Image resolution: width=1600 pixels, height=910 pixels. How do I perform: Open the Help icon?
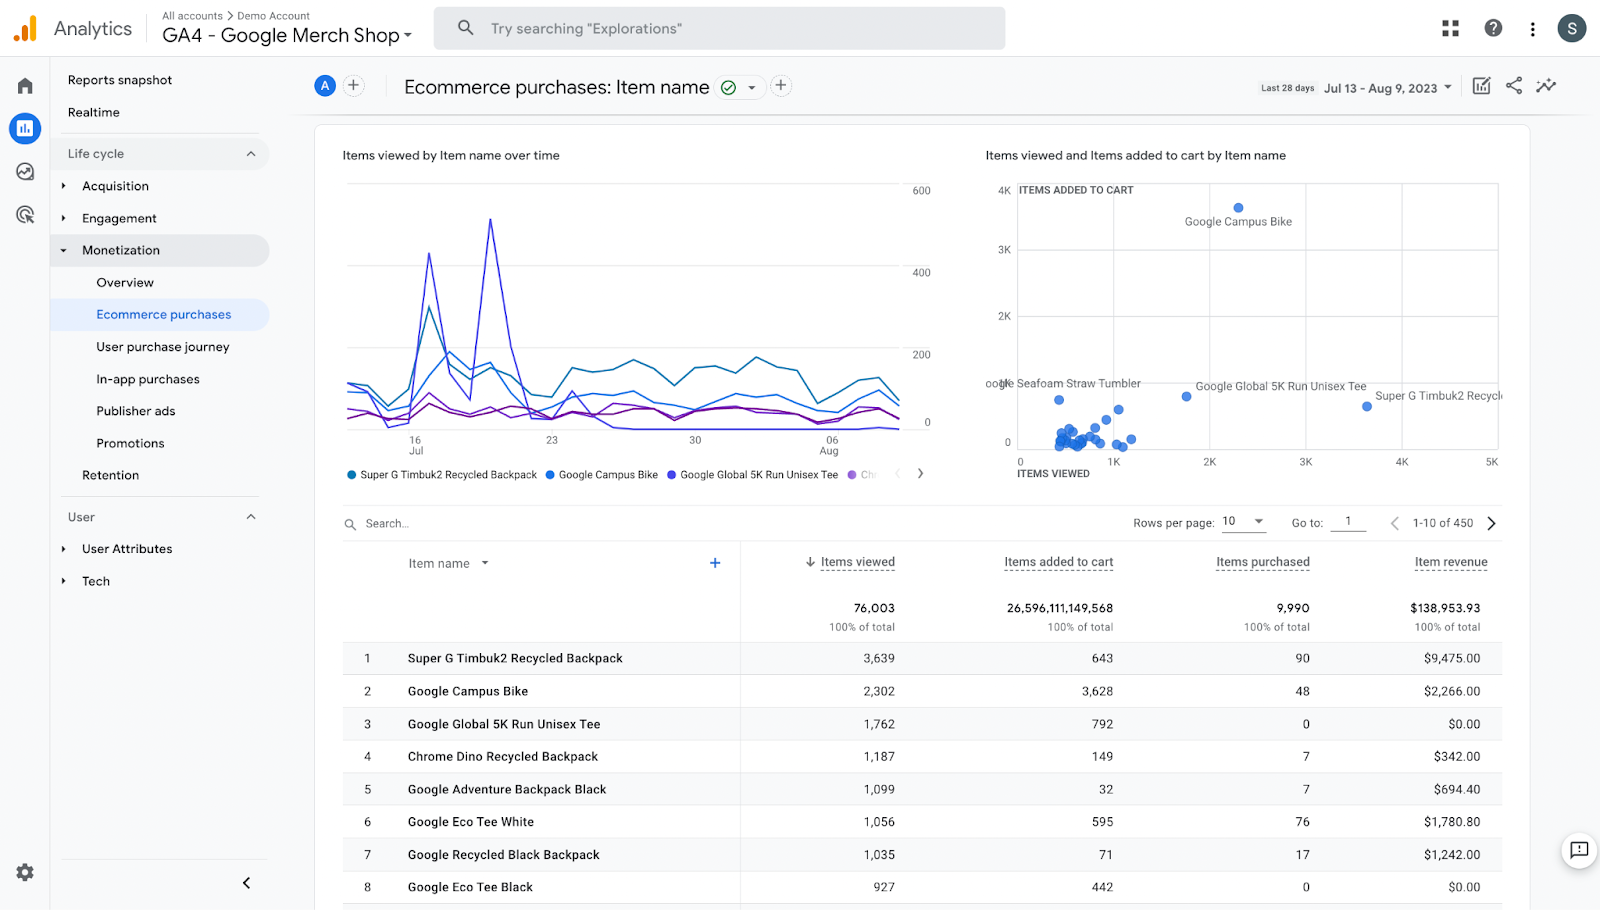pos(1493,28)
